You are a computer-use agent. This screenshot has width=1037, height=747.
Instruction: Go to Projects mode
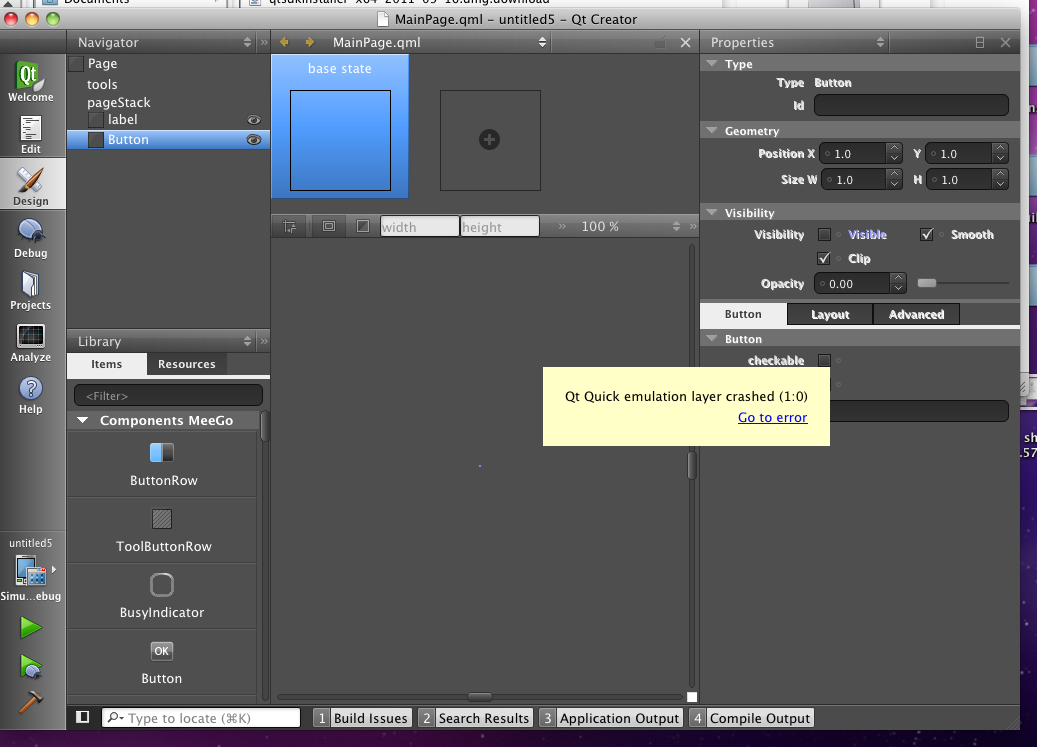pos(30,290)
